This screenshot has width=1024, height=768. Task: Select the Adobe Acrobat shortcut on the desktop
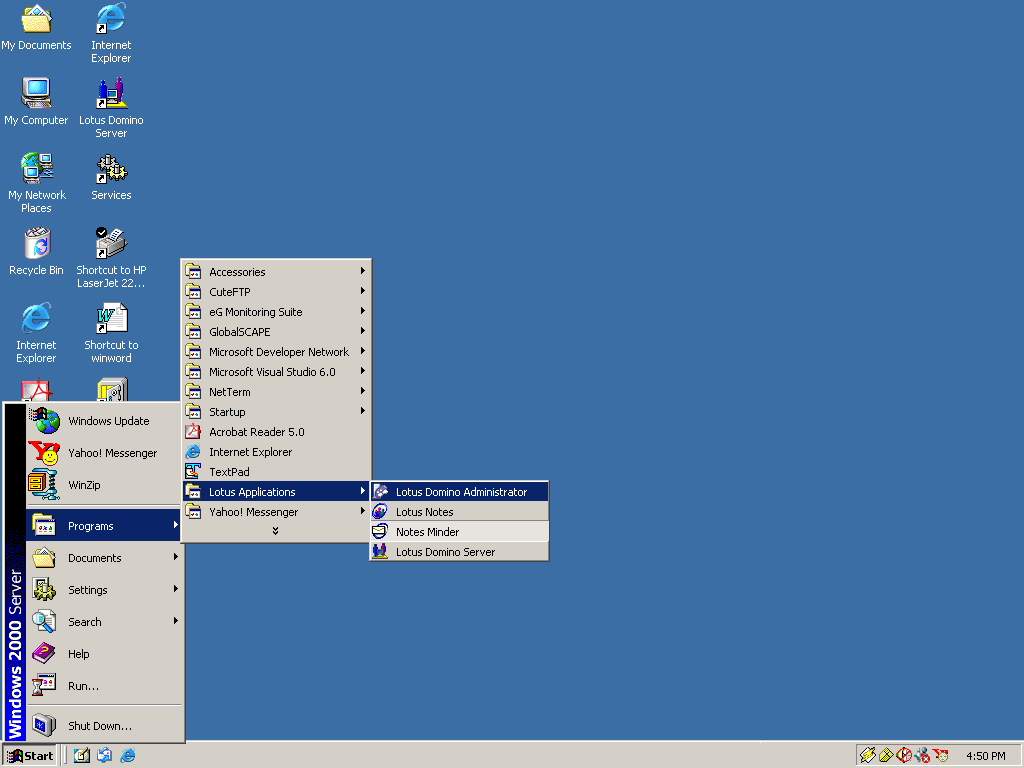[37, 389]
